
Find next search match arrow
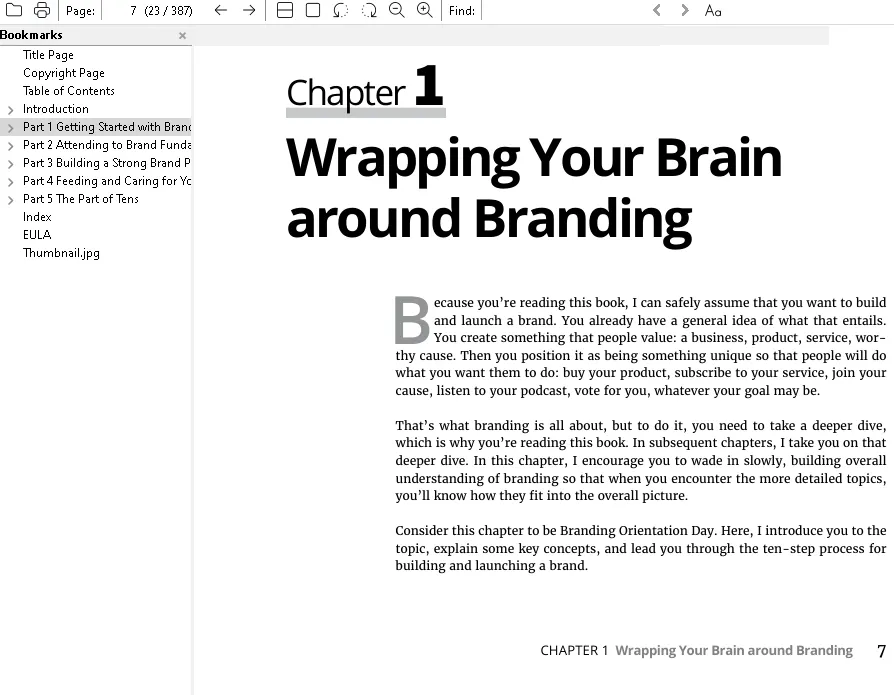685,11
